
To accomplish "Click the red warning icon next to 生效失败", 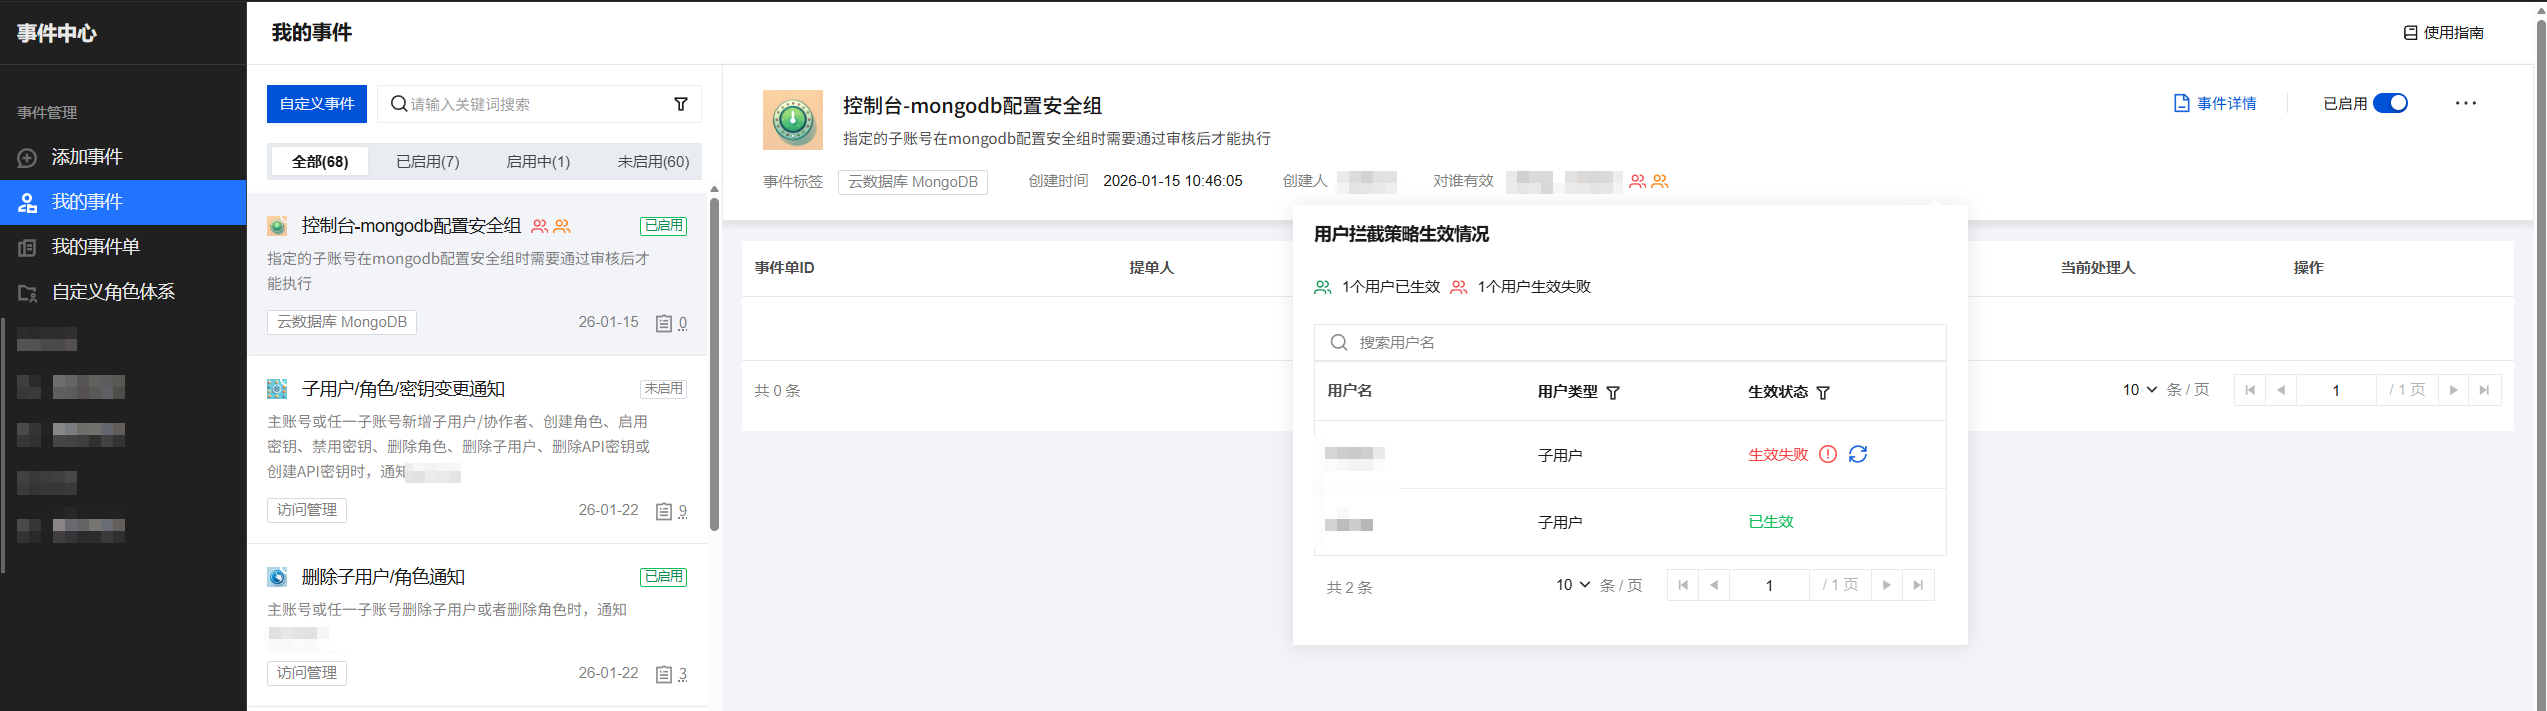I will coord(1828,454).
